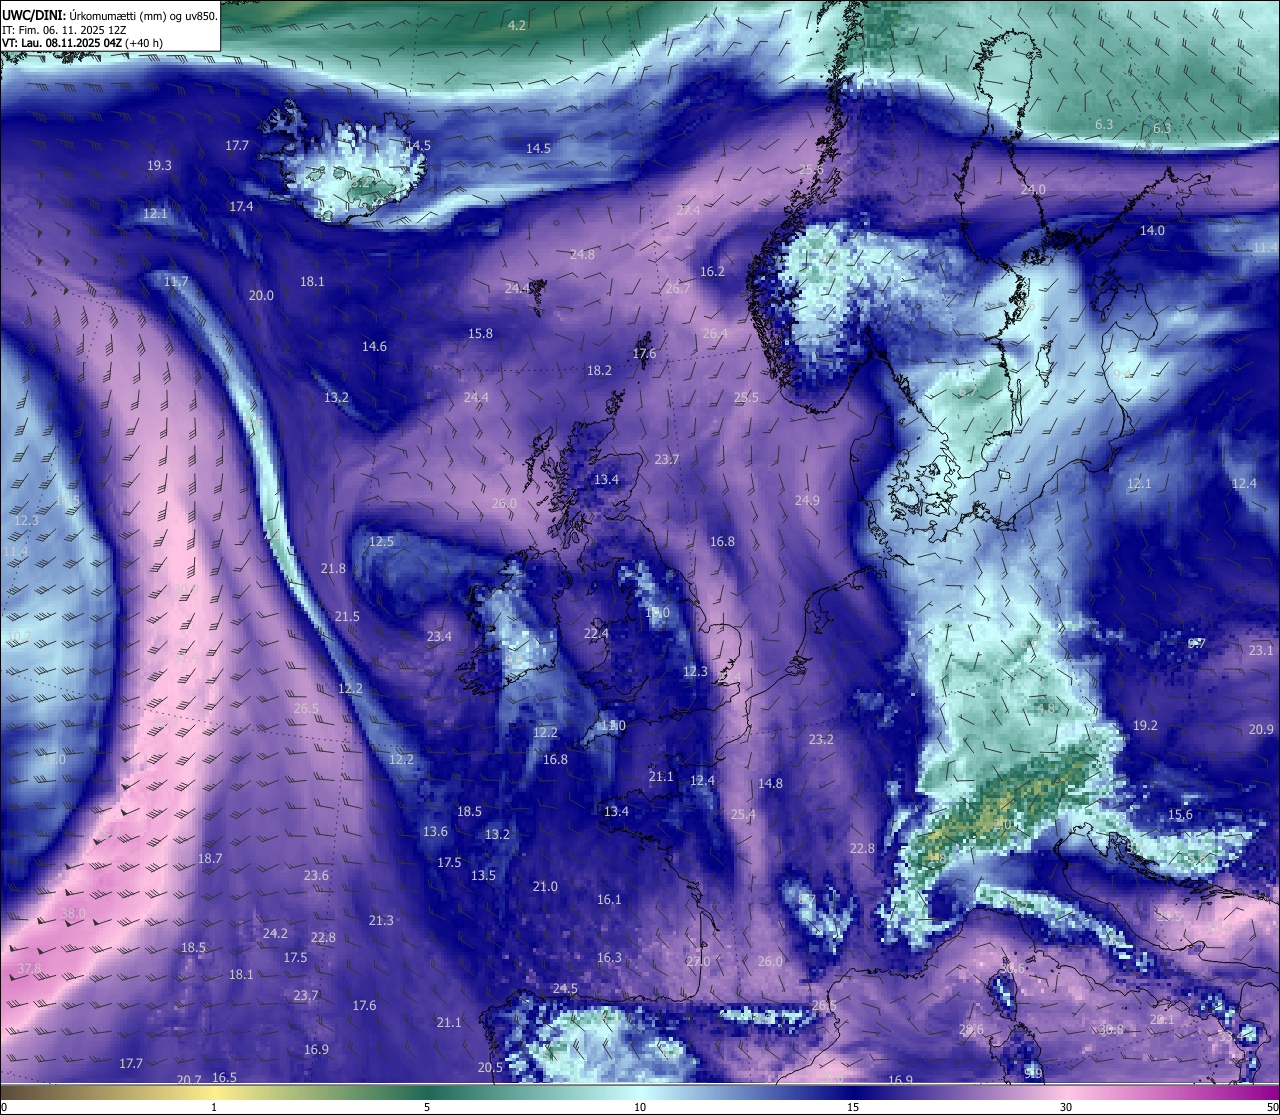Click the 16.1 map value

(x=609, y=899)
